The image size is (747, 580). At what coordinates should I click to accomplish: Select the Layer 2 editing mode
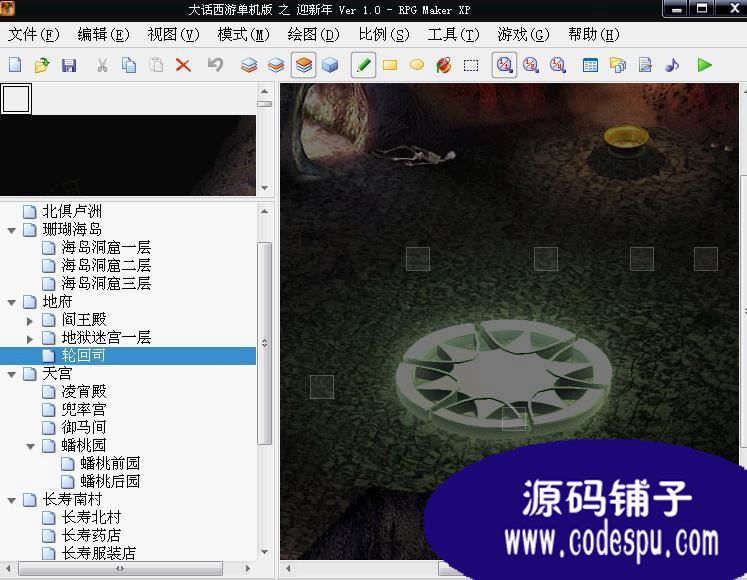point(276,65)
